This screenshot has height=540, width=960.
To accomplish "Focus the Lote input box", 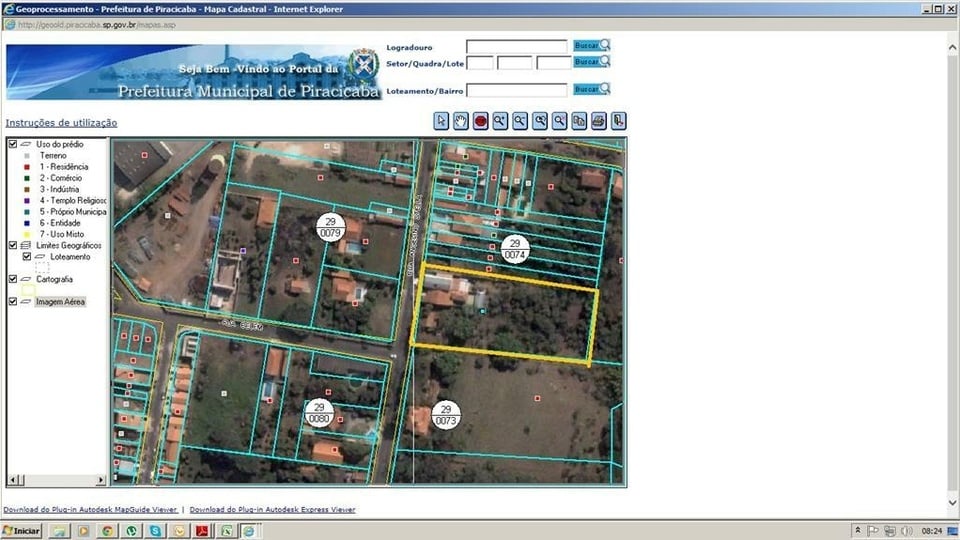I will pyautogui.click(x=553, y=63).
